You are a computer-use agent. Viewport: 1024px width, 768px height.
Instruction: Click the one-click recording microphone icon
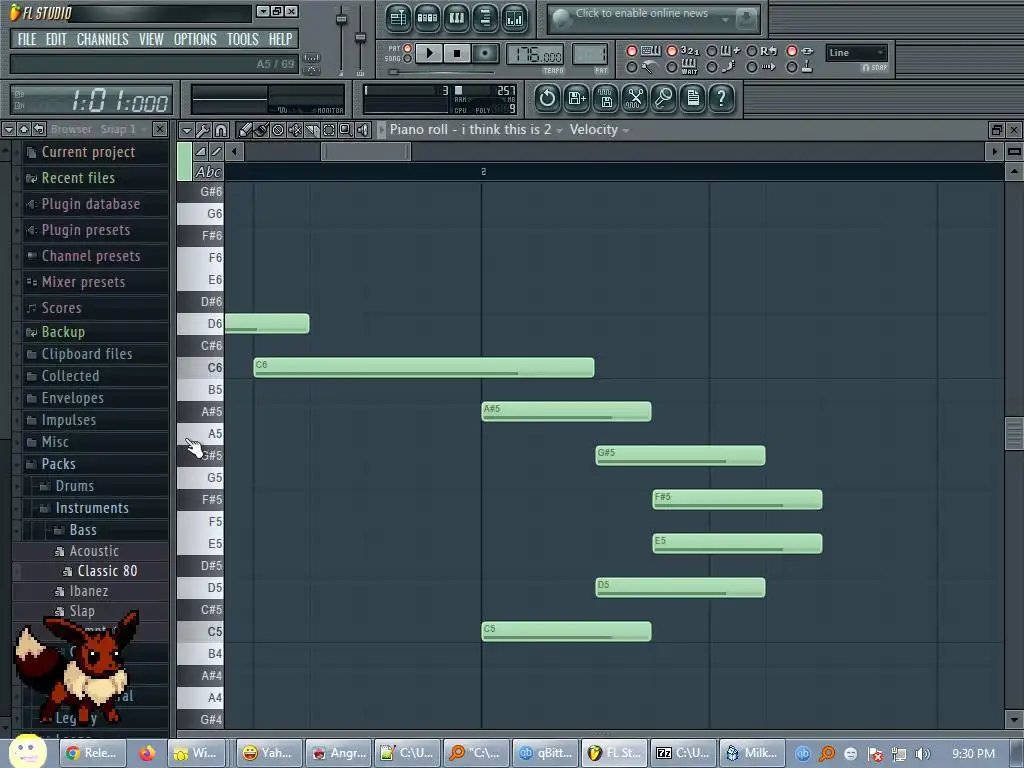coord(664,99)
